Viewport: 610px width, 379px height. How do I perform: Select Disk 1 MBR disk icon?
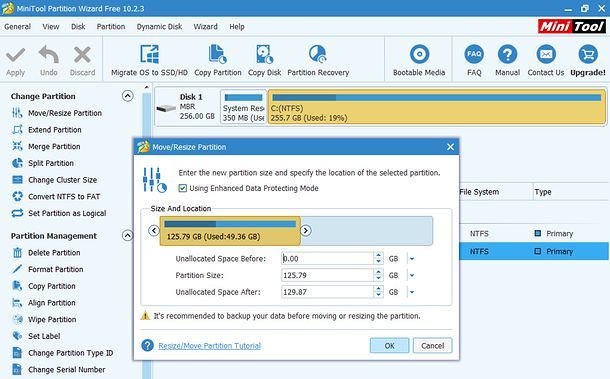tap(166, 108)
